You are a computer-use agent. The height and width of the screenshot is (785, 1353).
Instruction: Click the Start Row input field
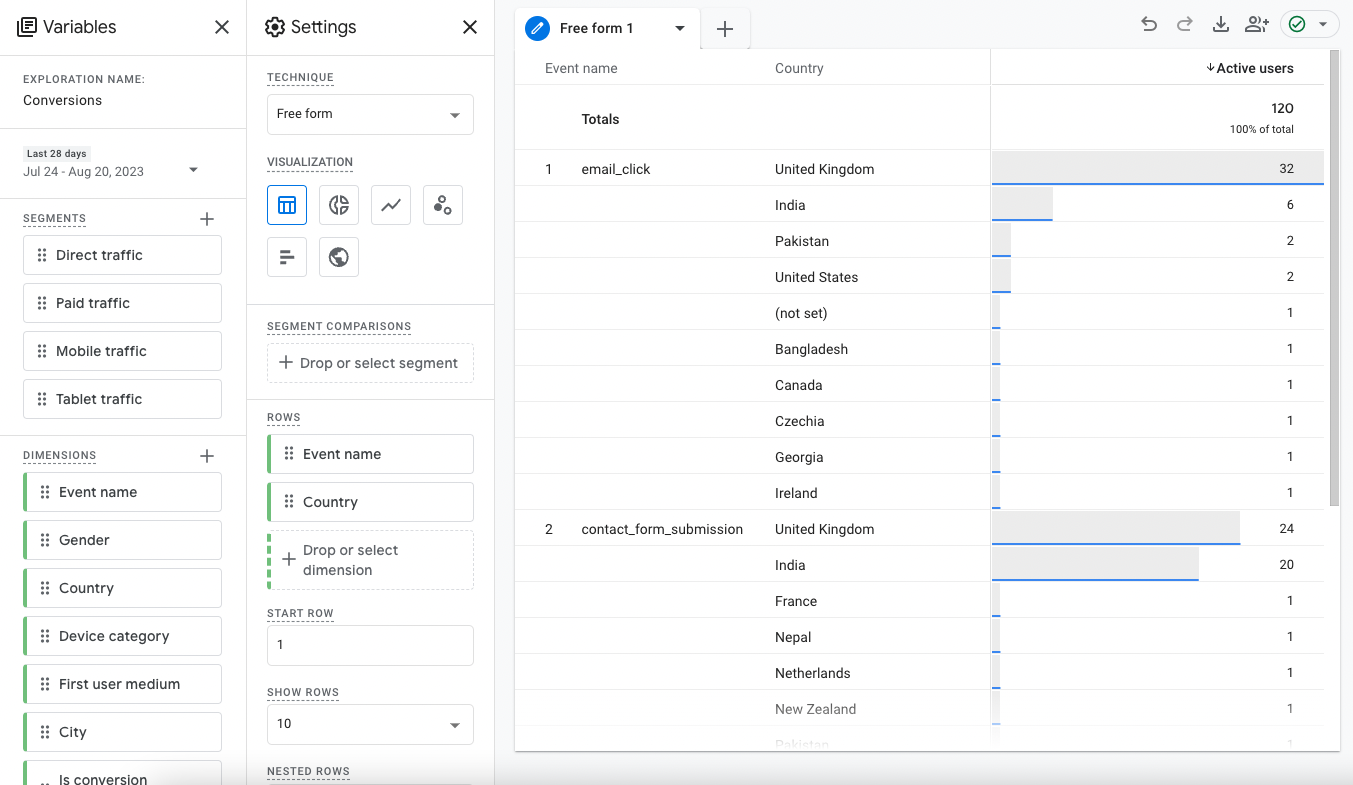pos(370,645)
